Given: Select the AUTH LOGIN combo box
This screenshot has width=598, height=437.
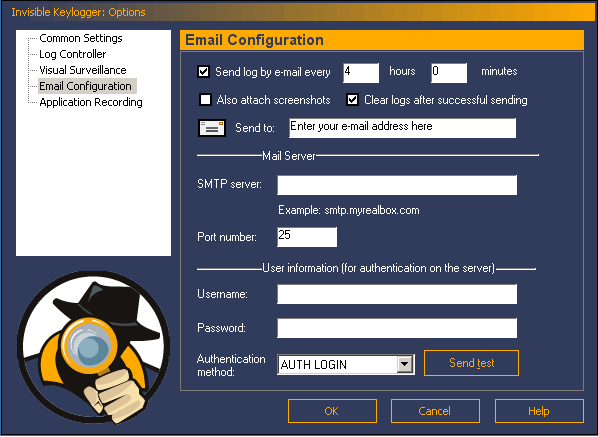Looking at the screenshot, I should point(346,364).
